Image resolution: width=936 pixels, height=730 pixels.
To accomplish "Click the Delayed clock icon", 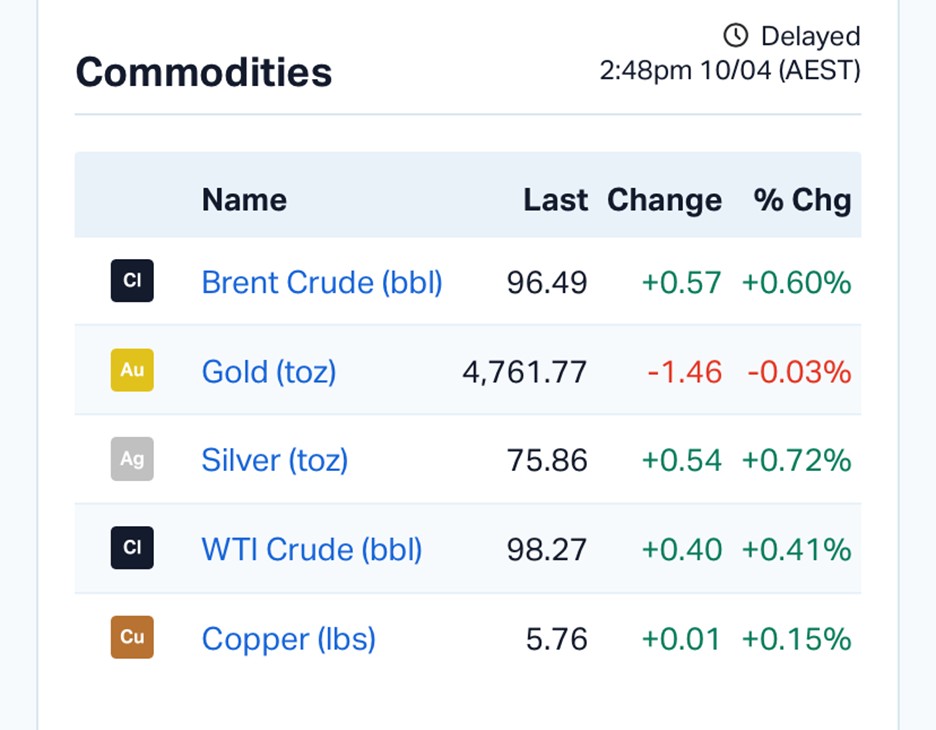I will (736, 36).
